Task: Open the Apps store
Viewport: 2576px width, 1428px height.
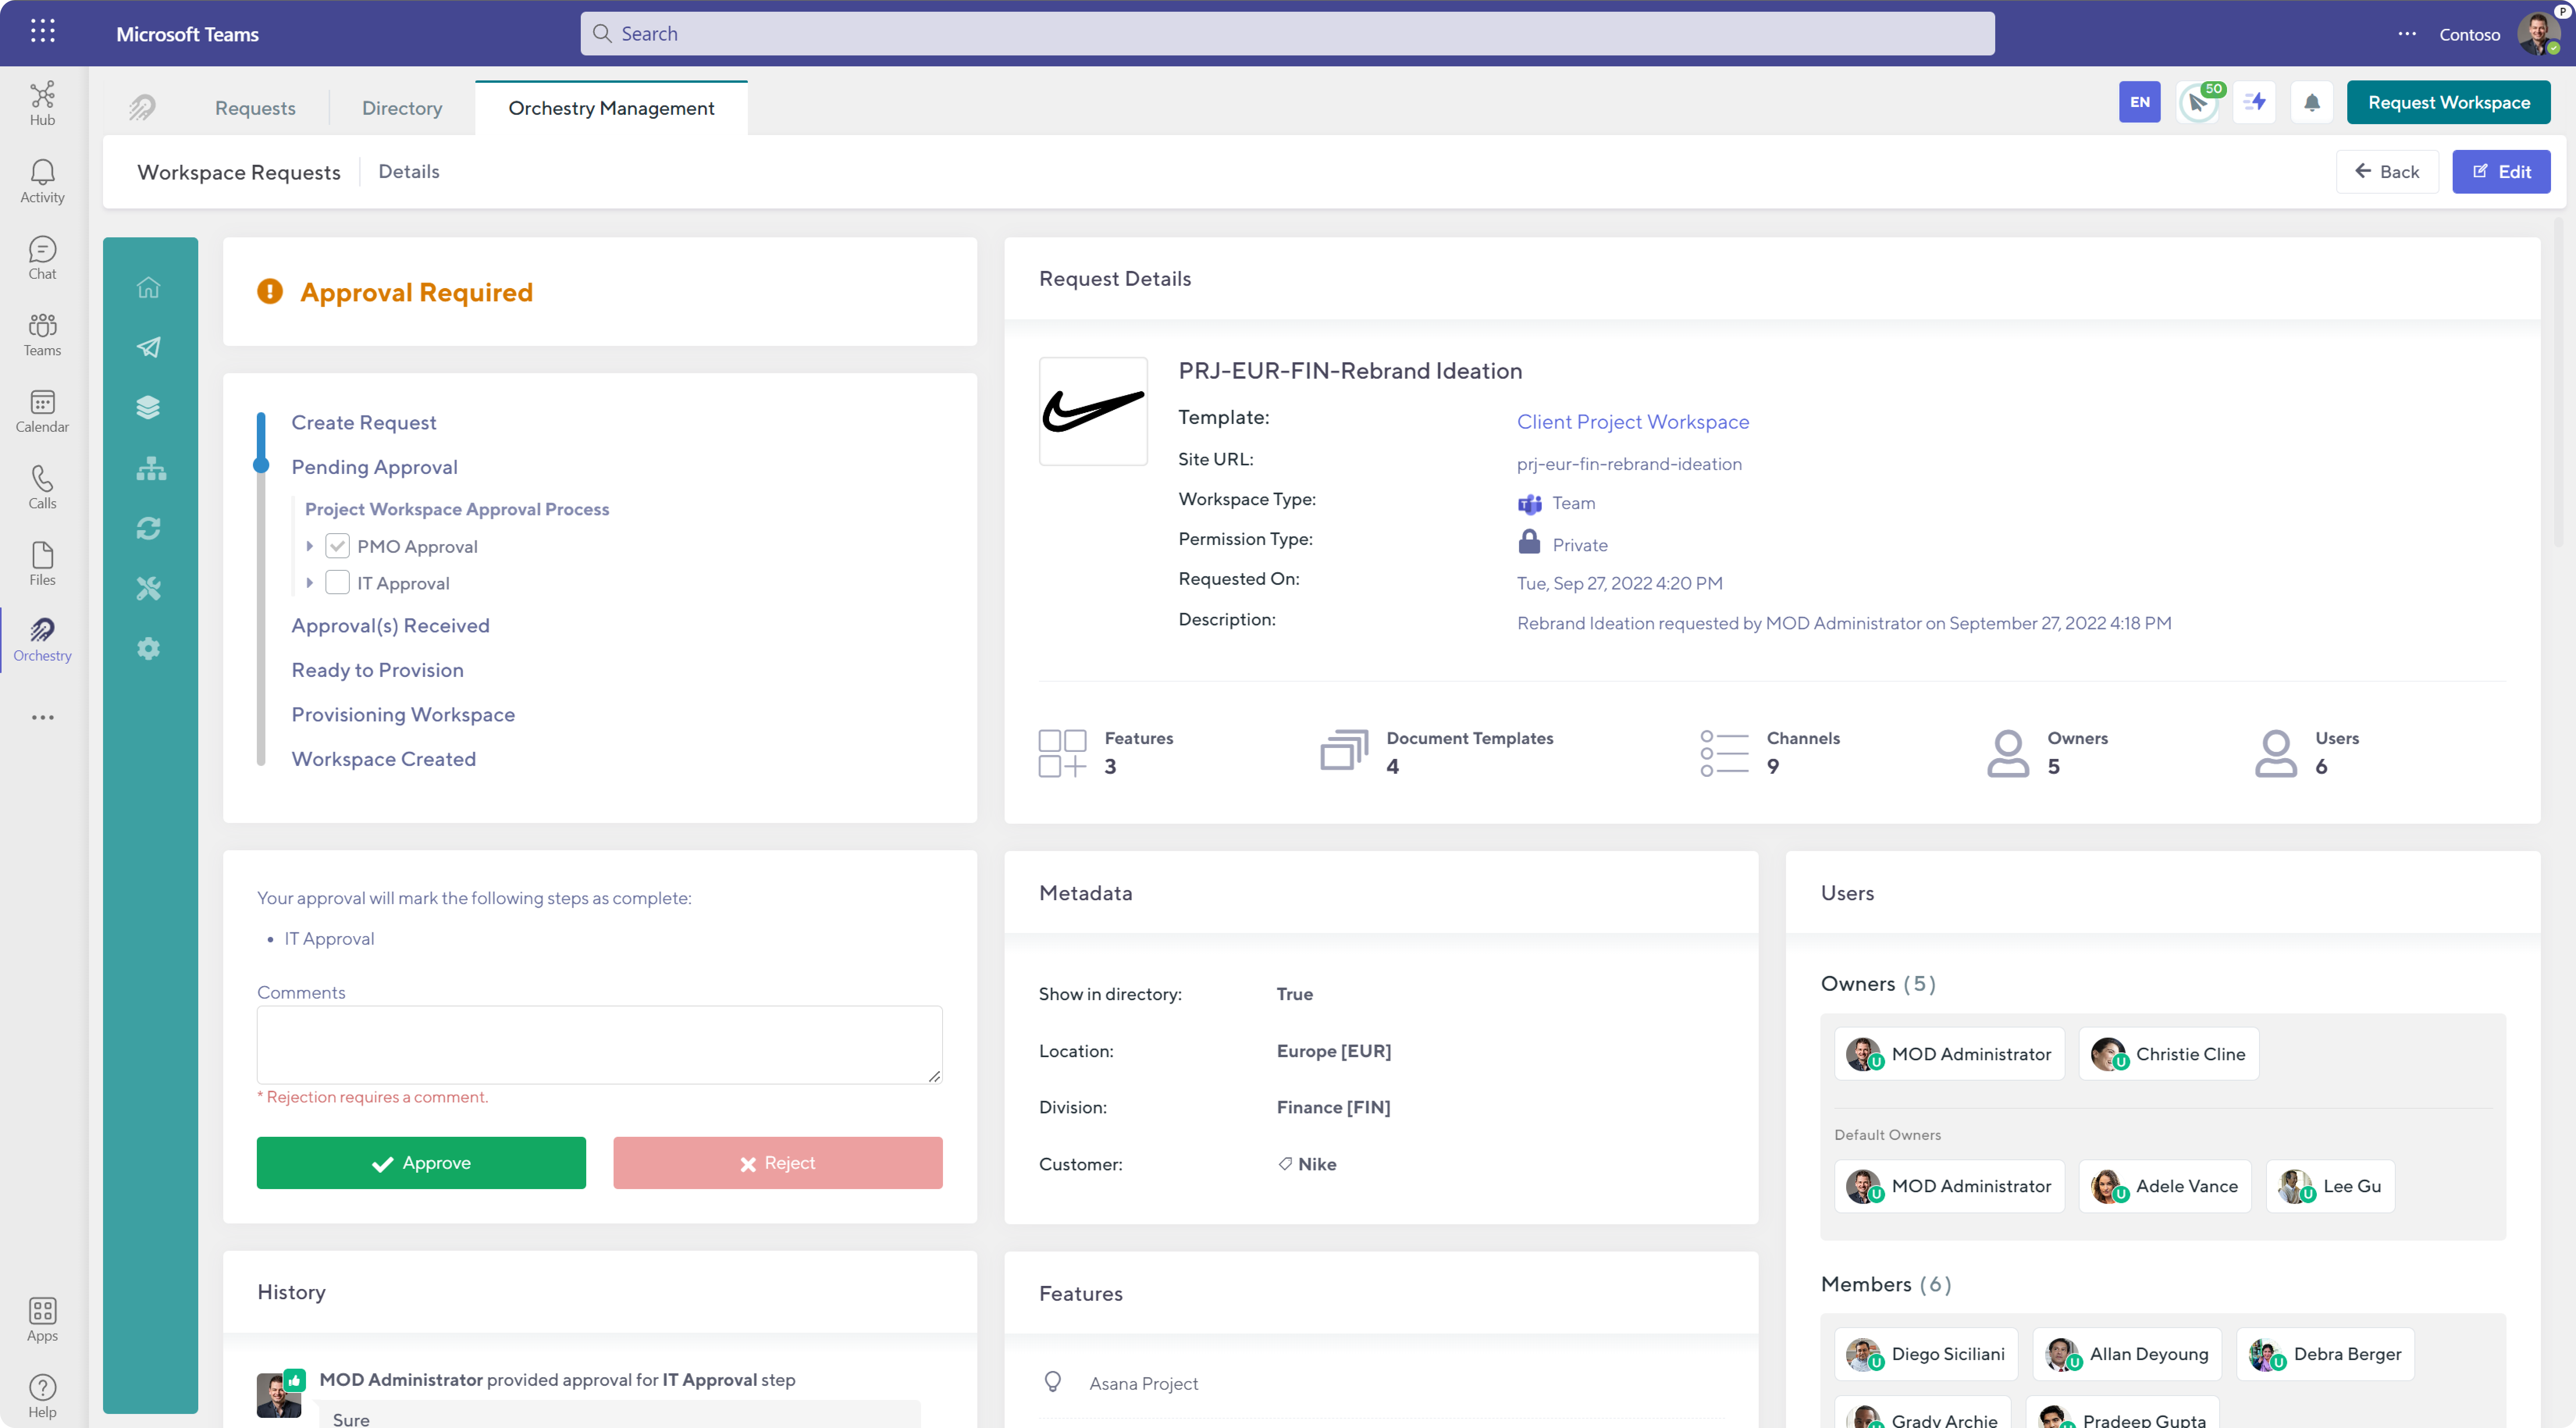Action: pos(42,1320)
